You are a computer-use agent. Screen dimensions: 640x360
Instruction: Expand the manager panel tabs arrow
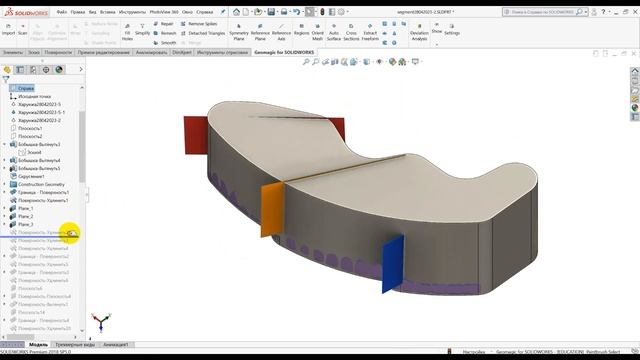[81, 69]
